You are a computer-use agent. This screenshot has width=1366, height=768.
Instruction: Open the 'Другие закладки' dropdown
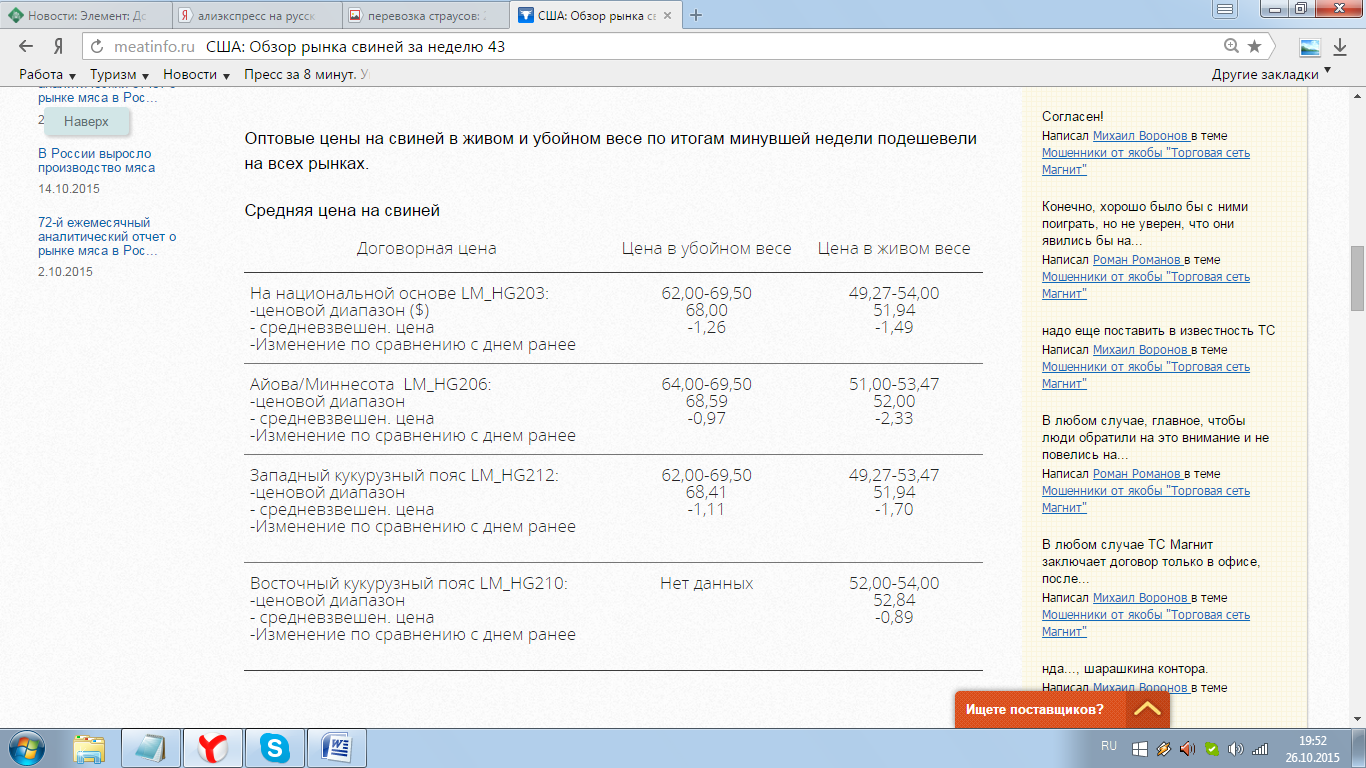(1271, 75)
